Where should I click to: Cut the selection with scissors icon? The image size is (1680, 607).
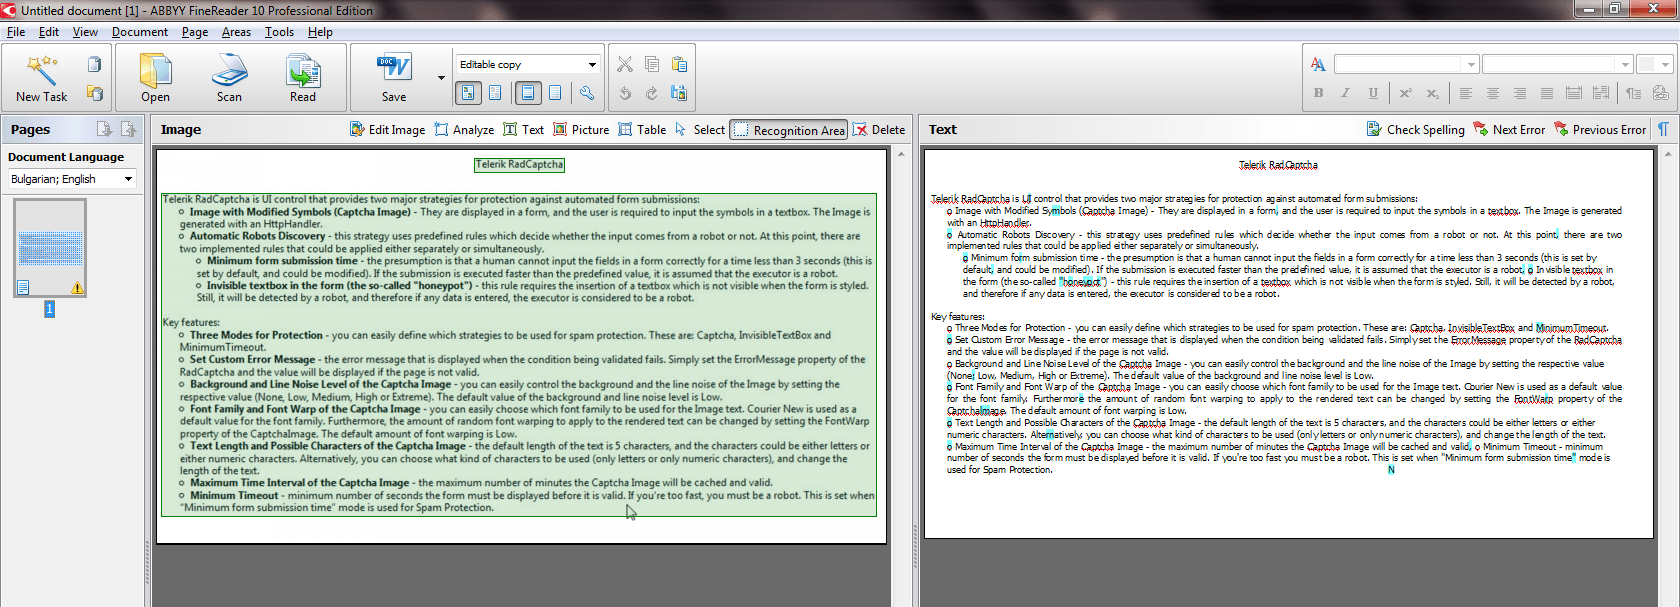tap(625, 65)
